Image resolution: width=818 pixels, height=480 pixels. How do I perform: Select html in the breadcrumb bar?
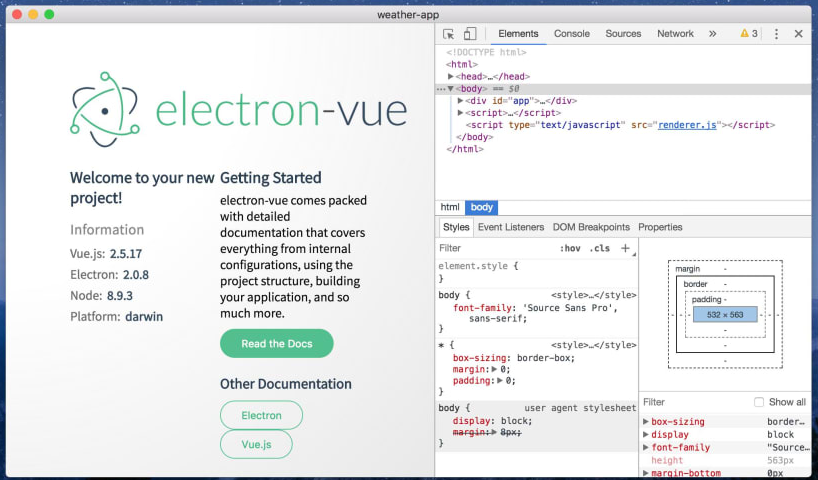pos(450,207)
